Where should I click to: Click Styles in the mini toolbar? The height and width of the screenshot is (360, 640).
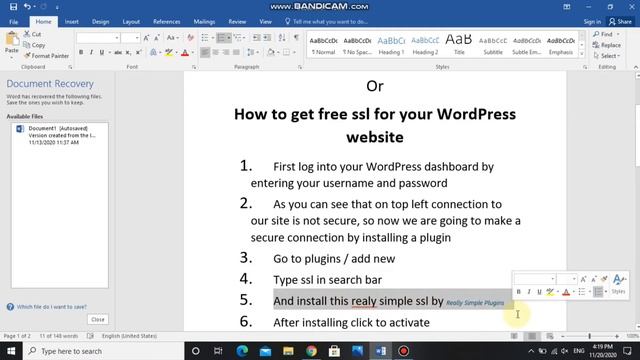coord(618,283)
